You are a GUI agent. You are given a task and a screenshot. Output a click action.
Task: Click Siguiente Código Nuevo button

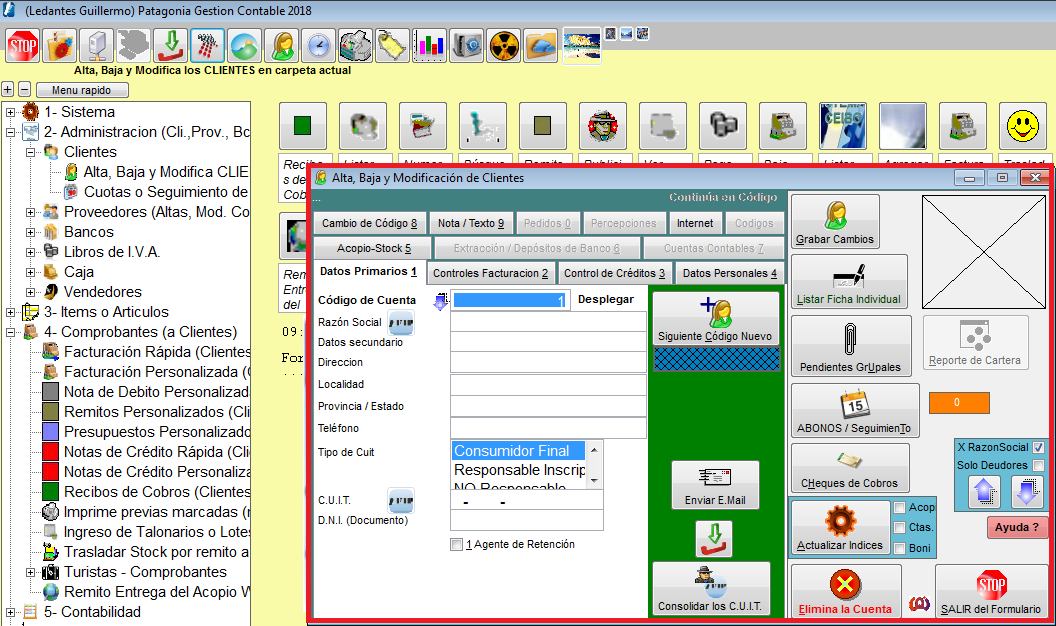[x=715, y=319]
